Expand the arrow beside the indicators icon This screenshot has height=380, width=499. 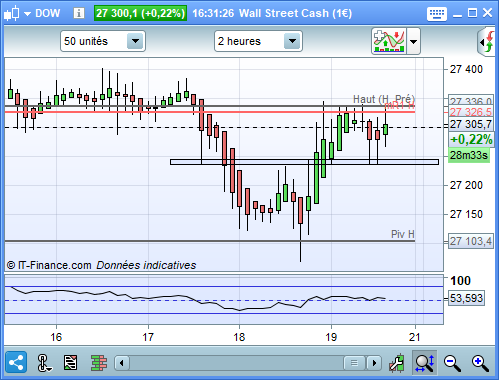[x=413, y=42]
